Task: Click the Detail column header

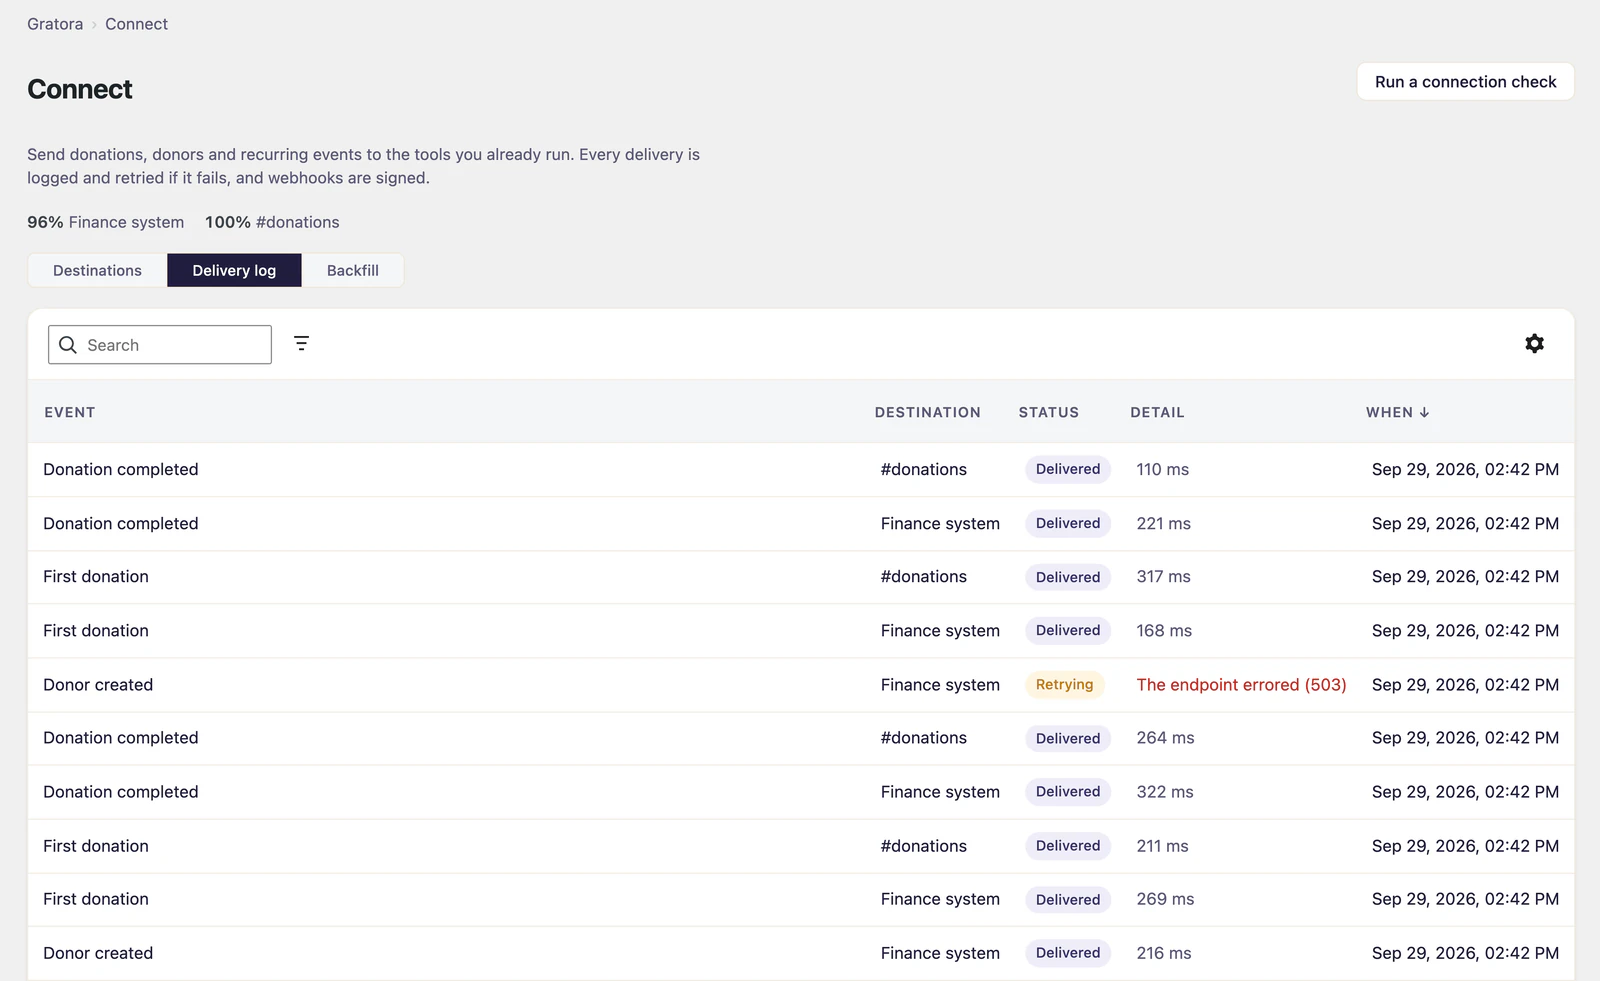Action: pyautogui.click(x=1157, y=412)
